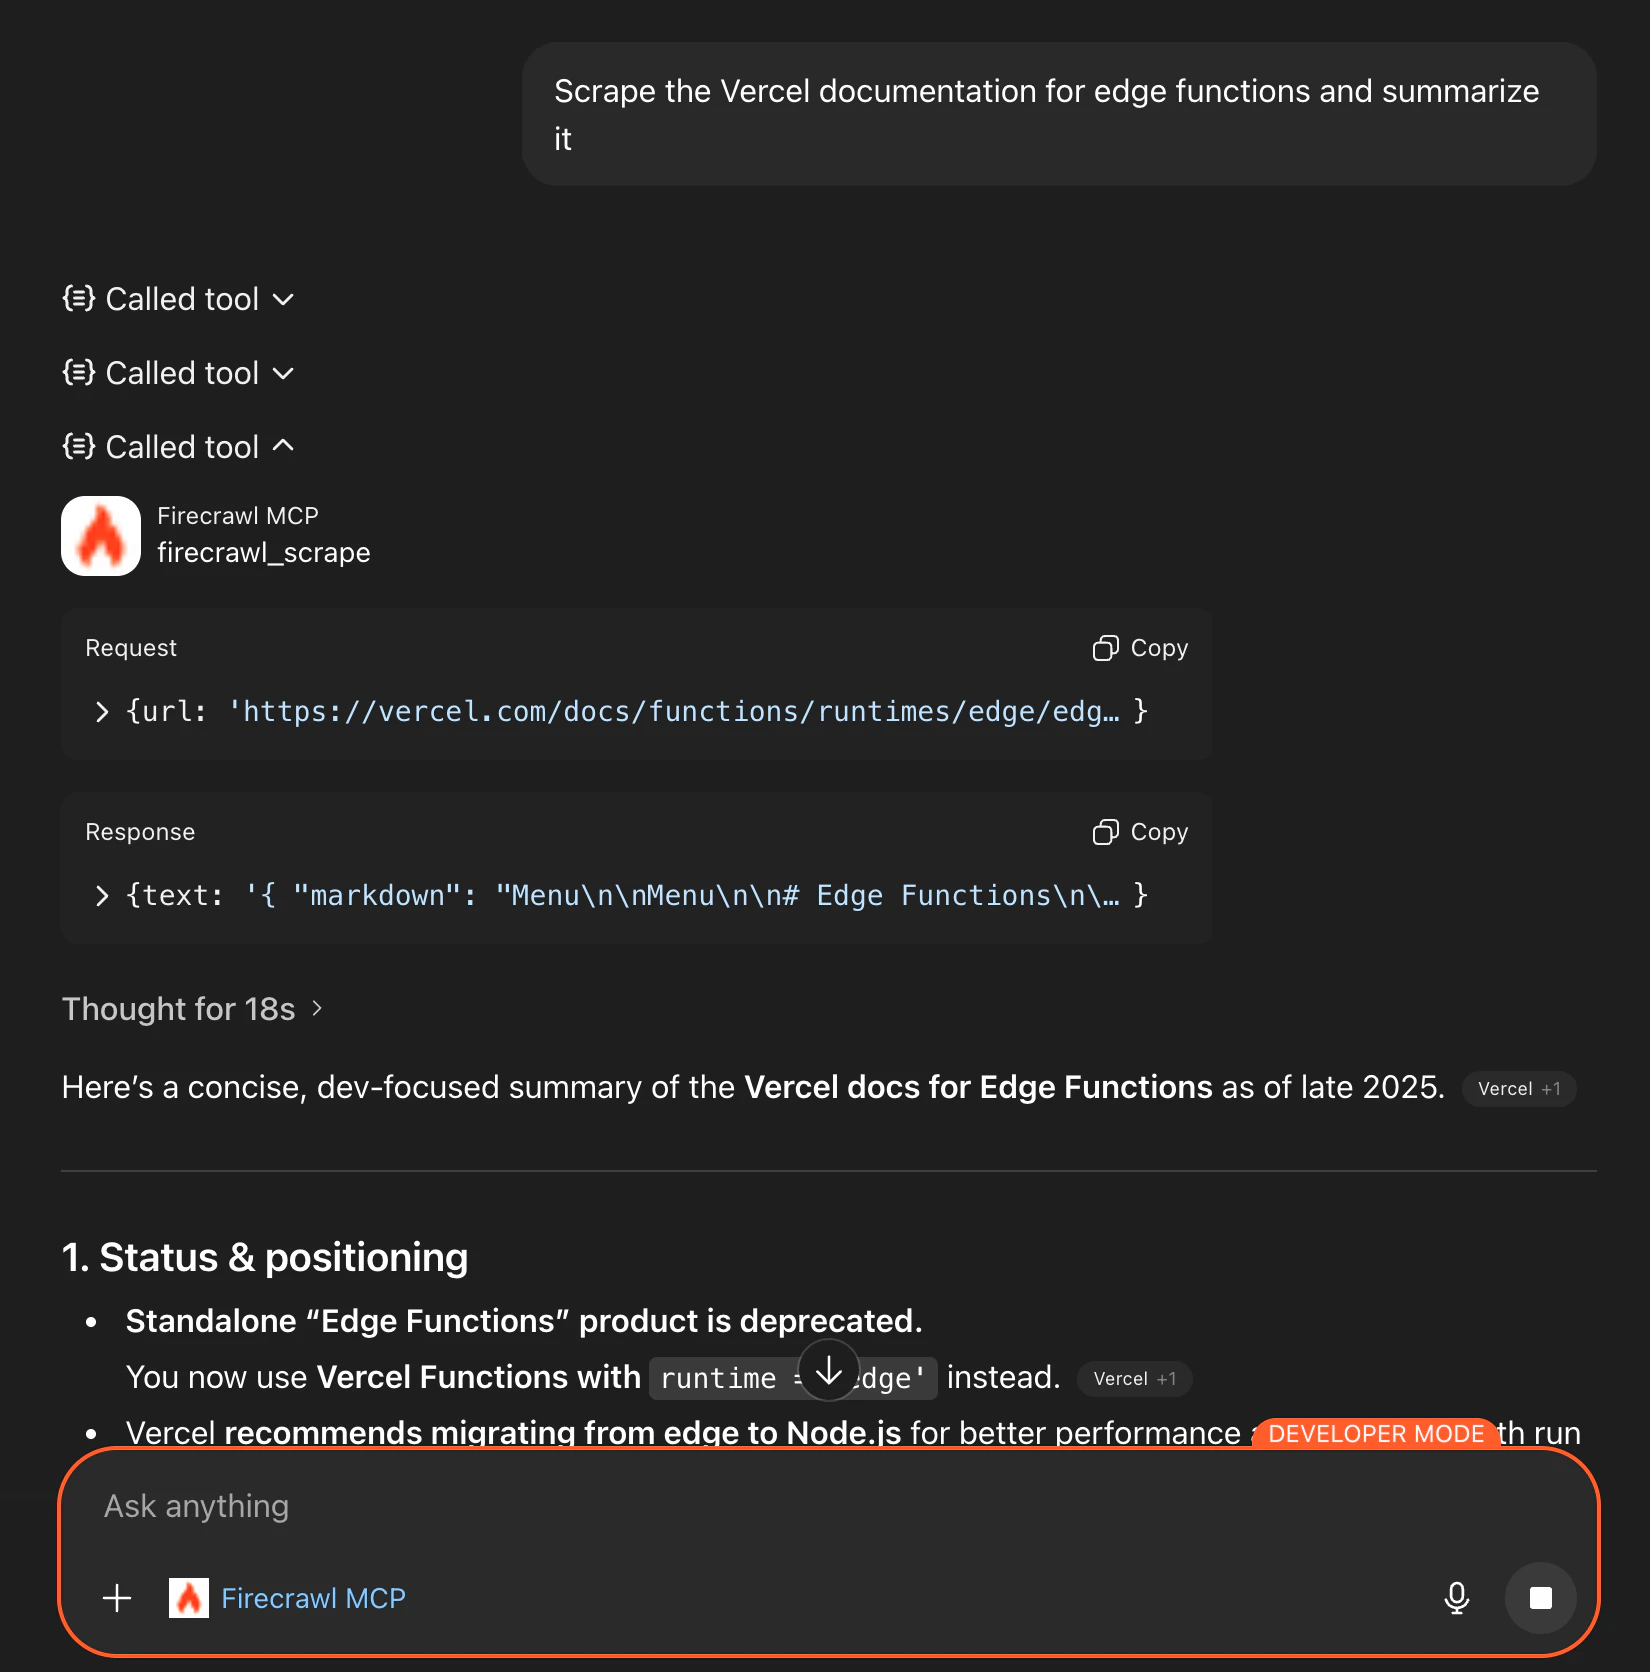
Task: Click the plus icon to add an attachment
Action: click(116, 1598)
